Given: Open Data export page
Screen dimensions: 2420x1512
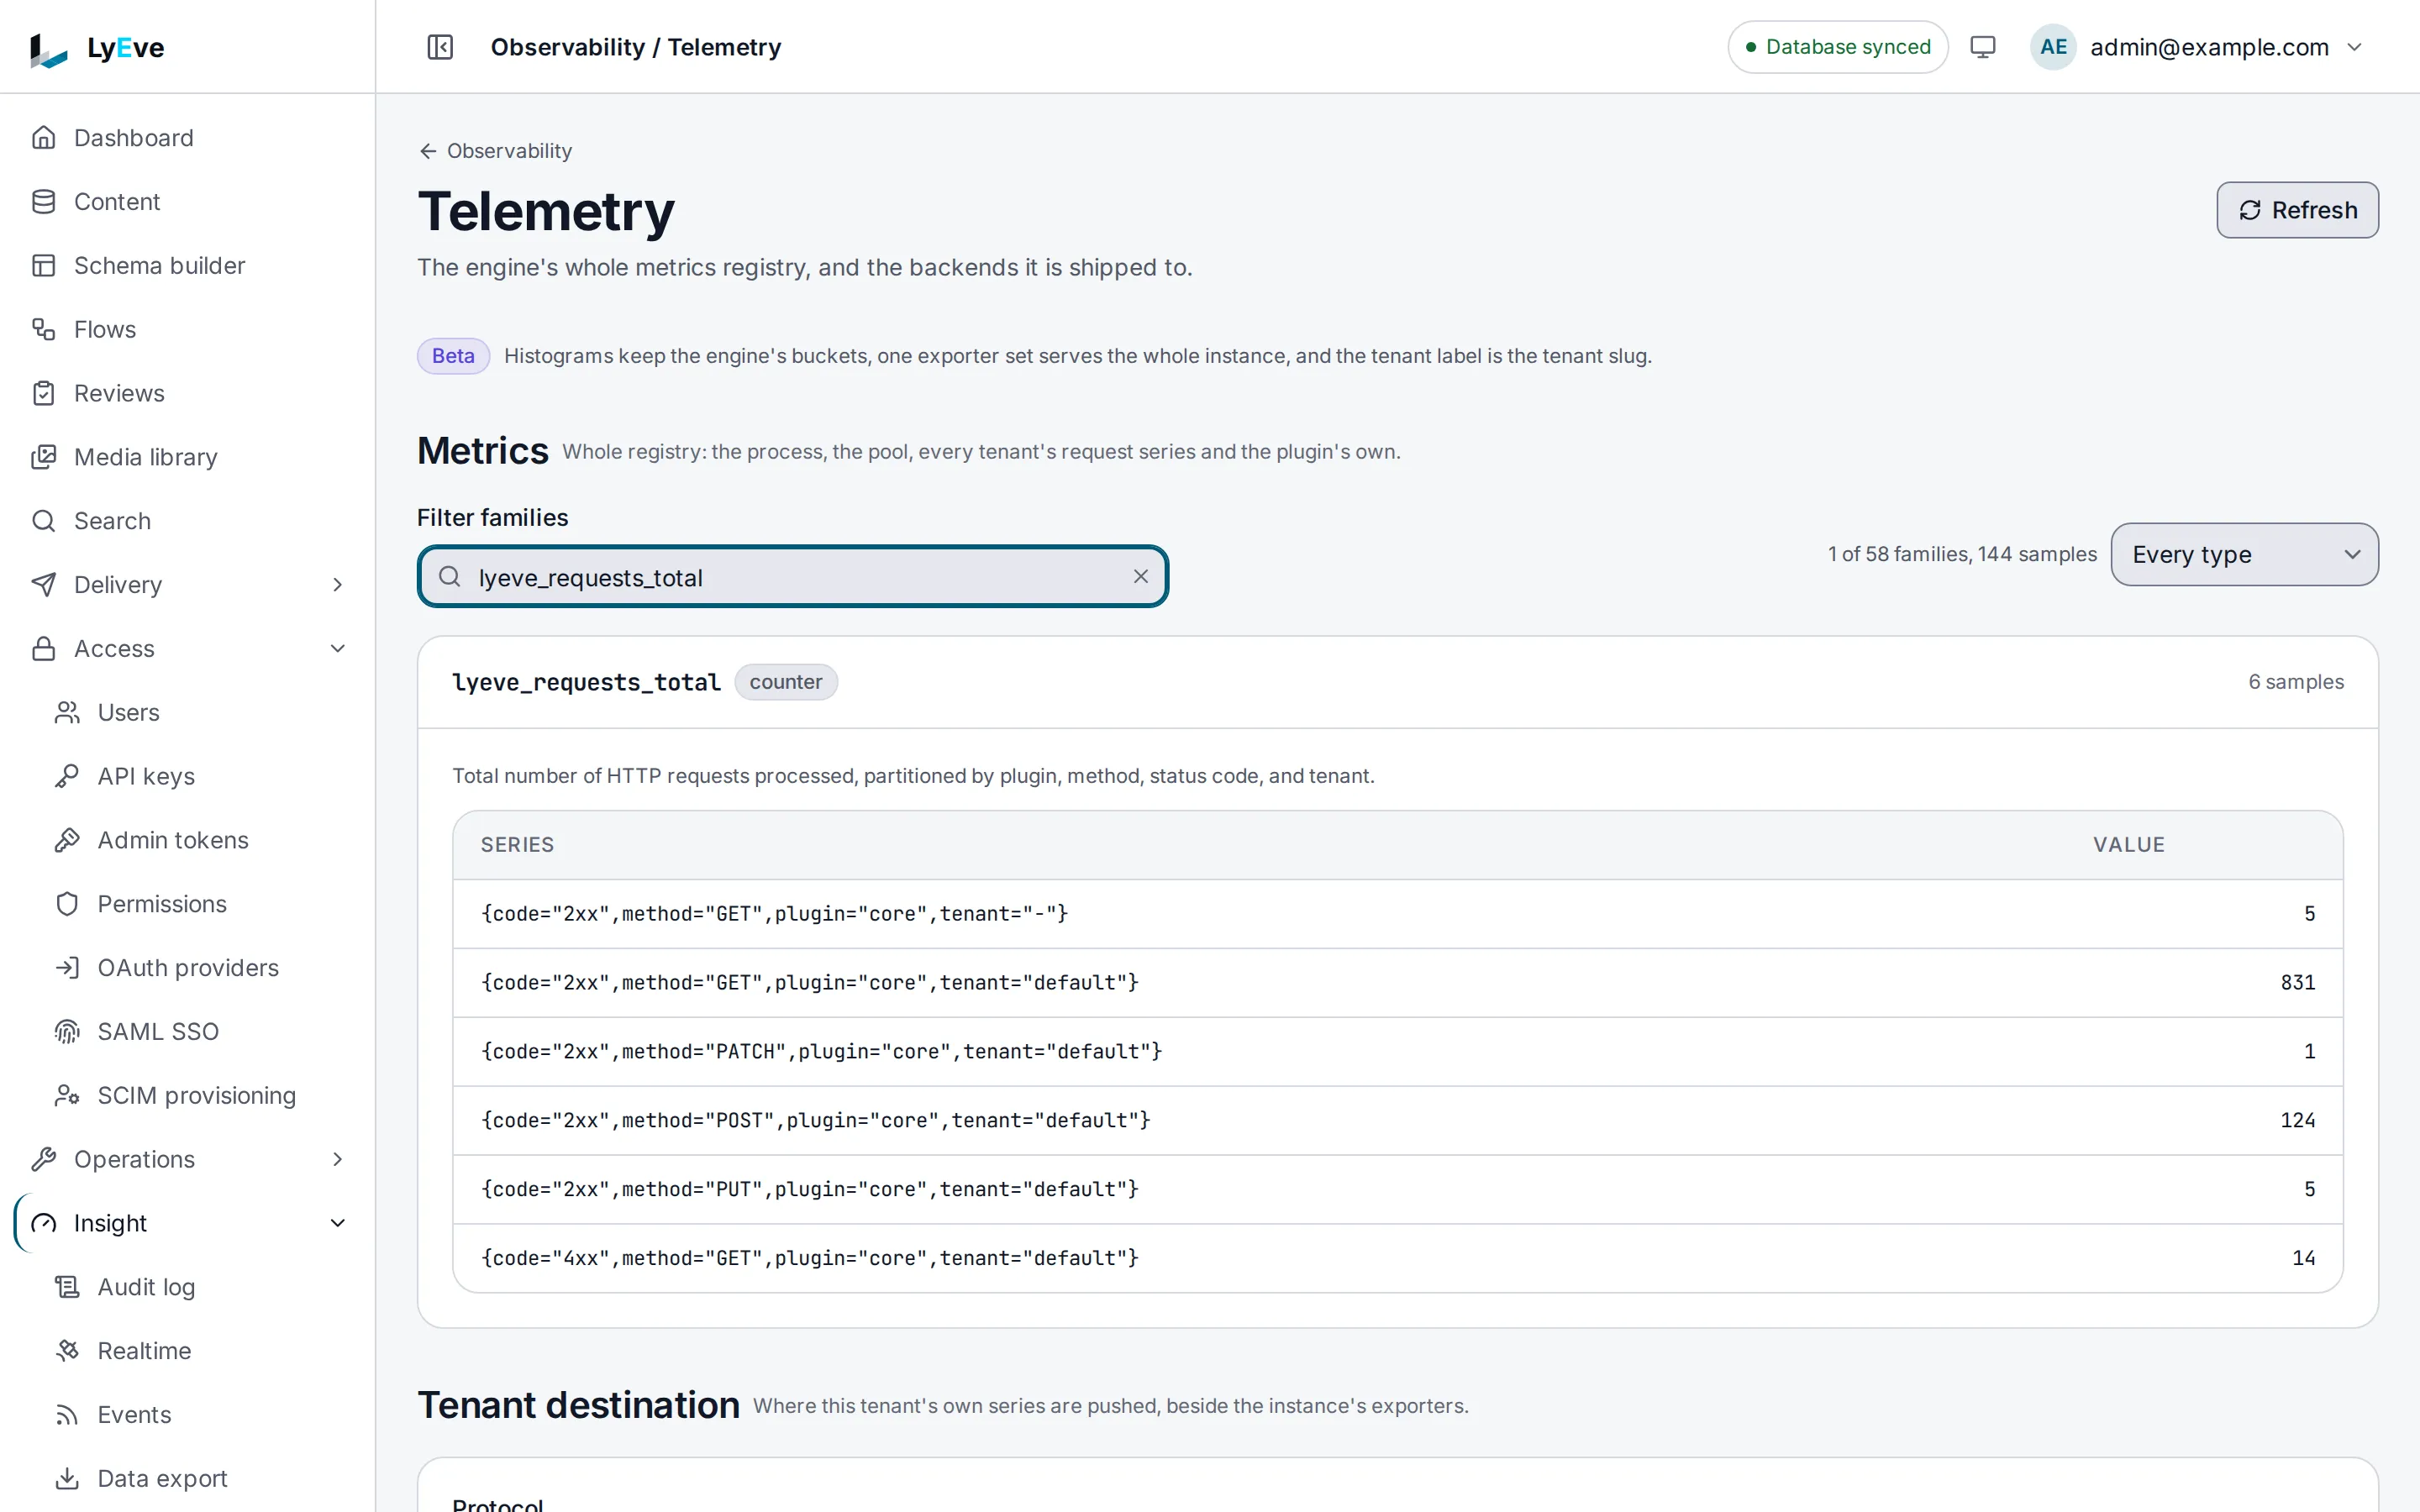Looking at the screenshot, I should [200, 1478].
